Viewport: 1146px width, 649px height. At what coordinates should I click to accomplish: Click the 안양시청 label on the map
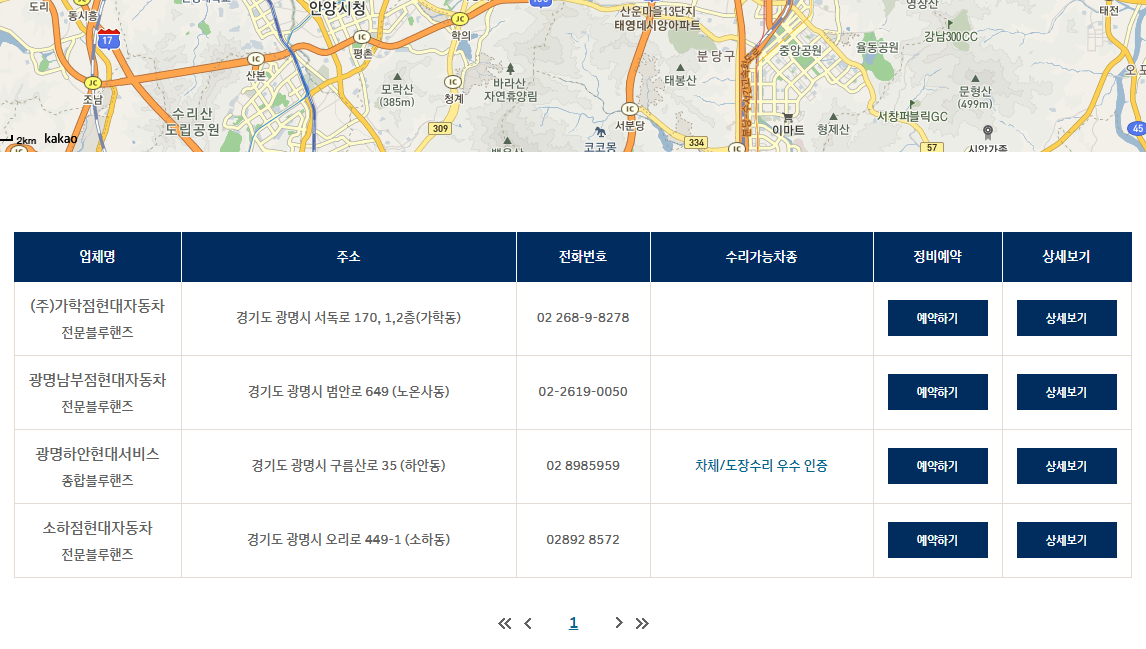pos(337,9)
